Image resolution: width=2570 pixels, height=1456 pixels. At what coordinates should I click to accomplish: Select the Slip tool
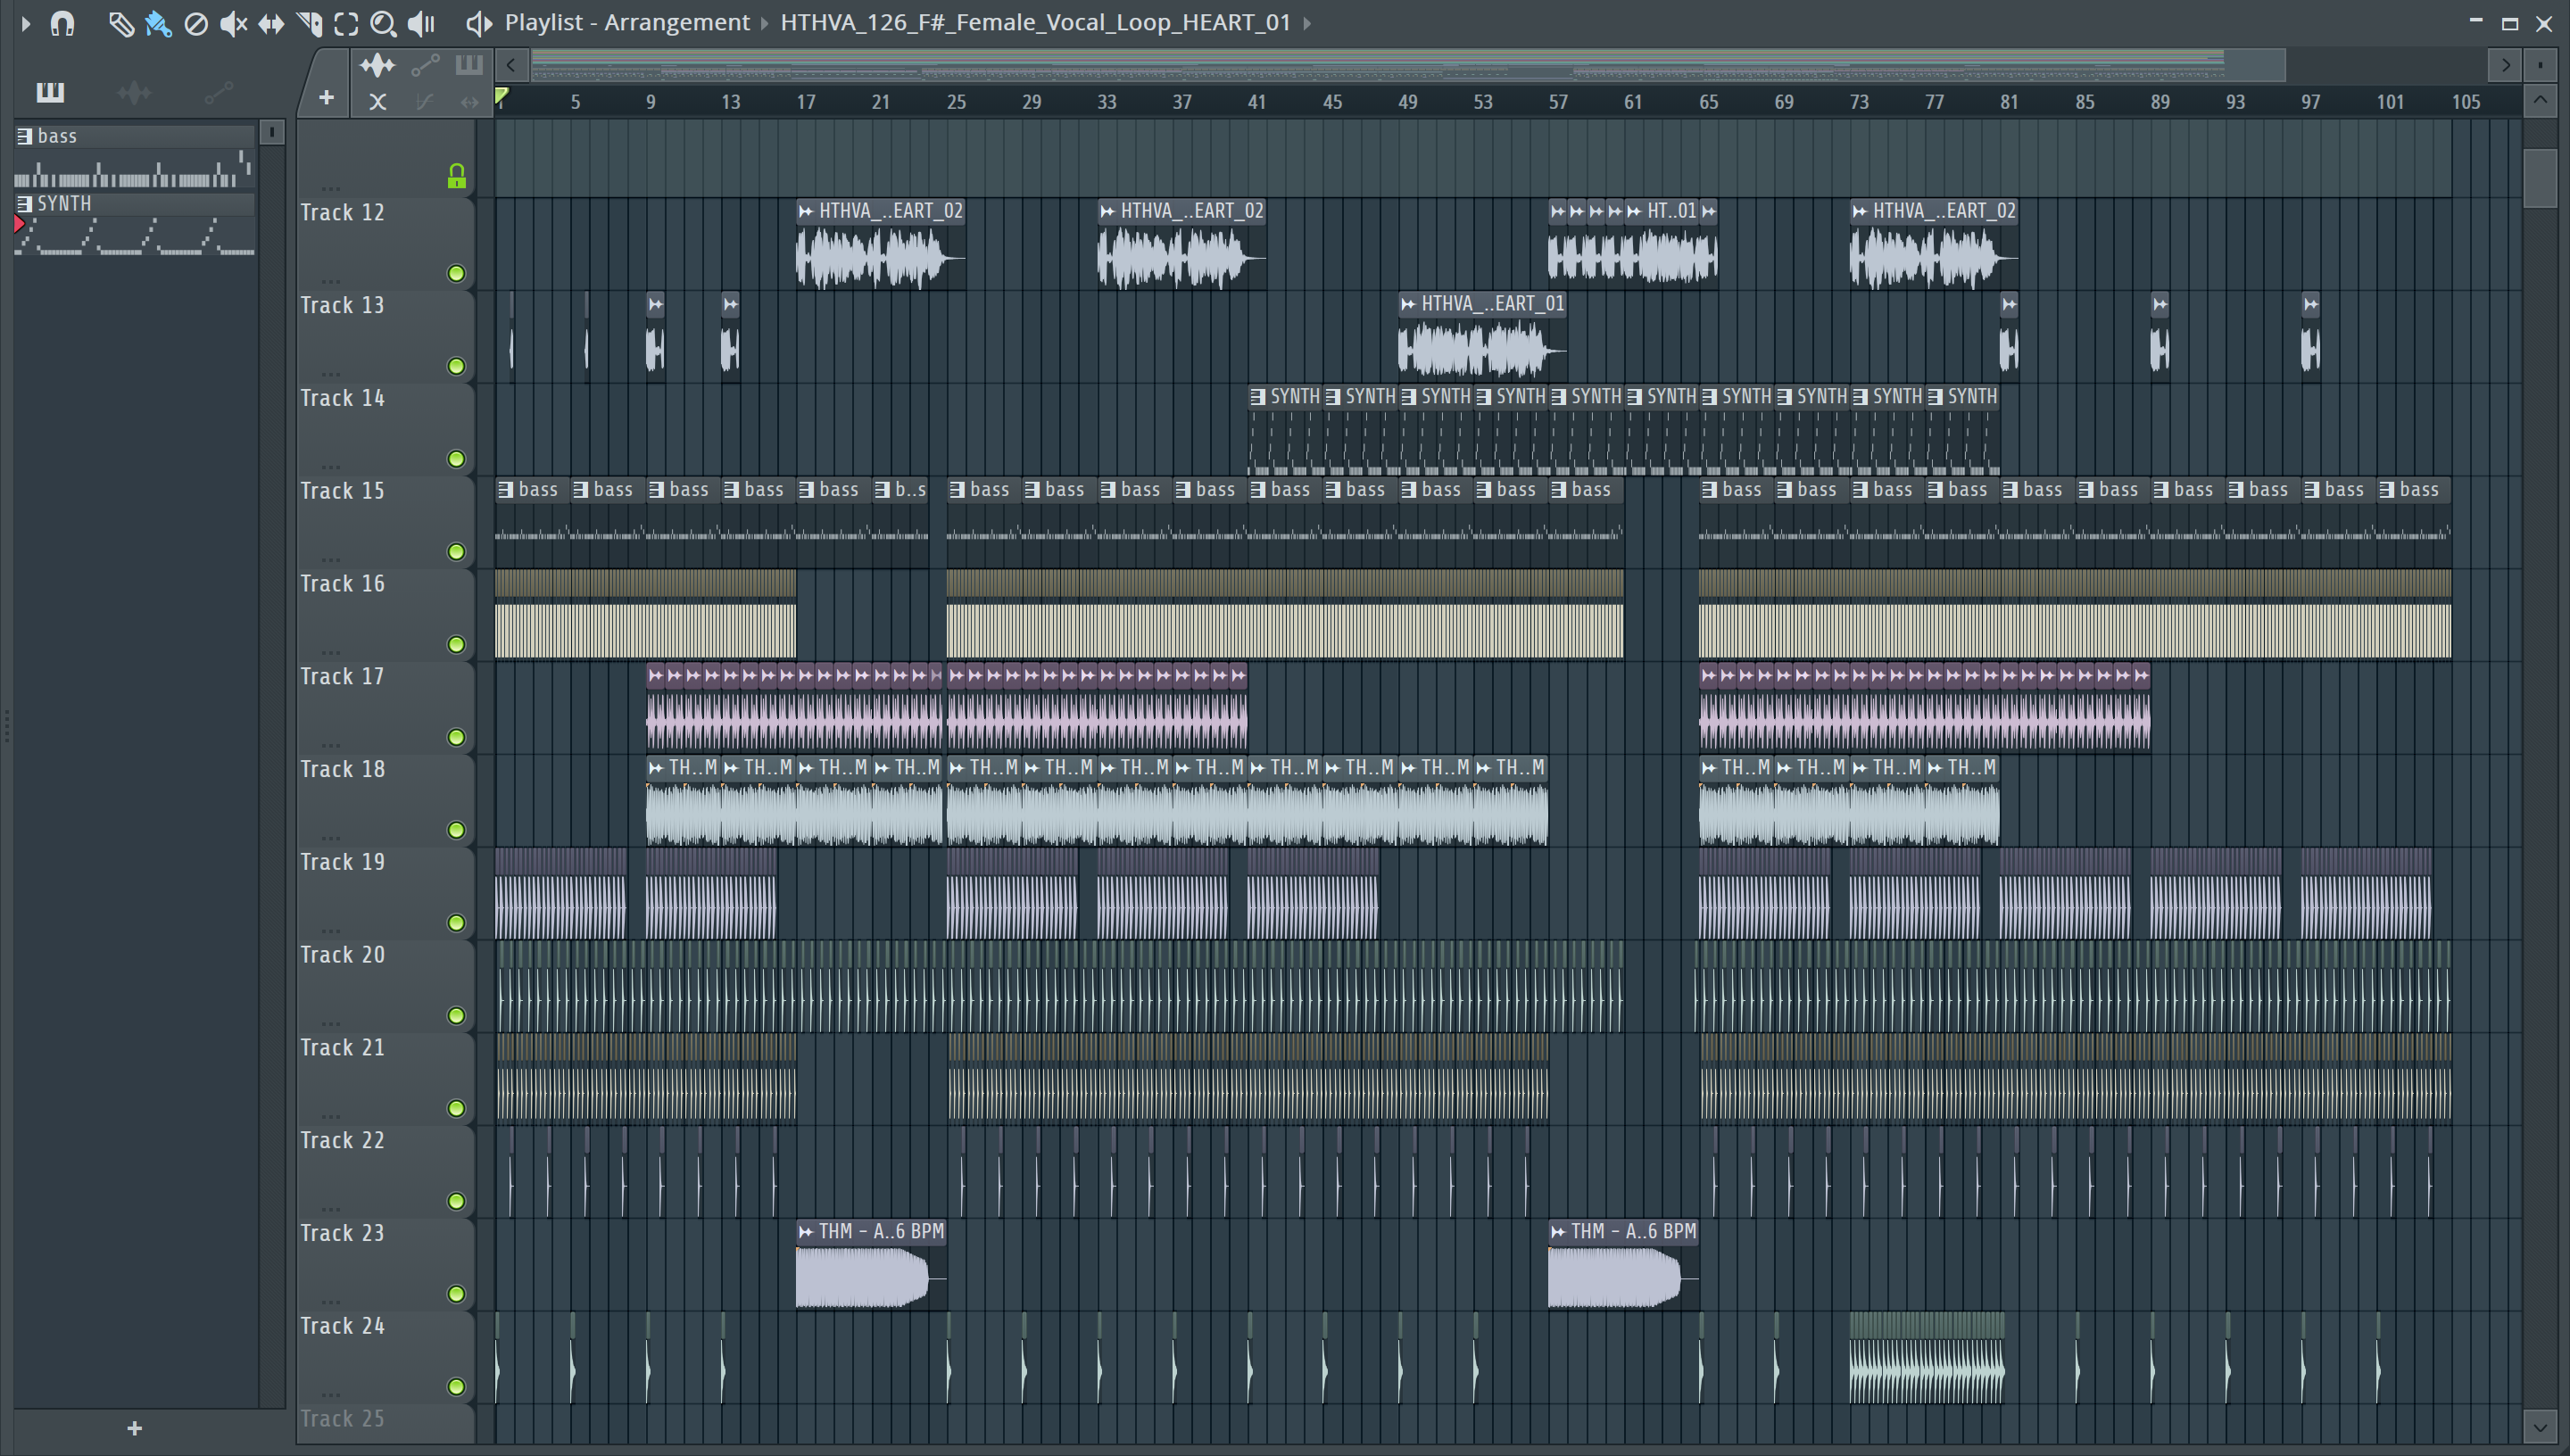[271, 23]
